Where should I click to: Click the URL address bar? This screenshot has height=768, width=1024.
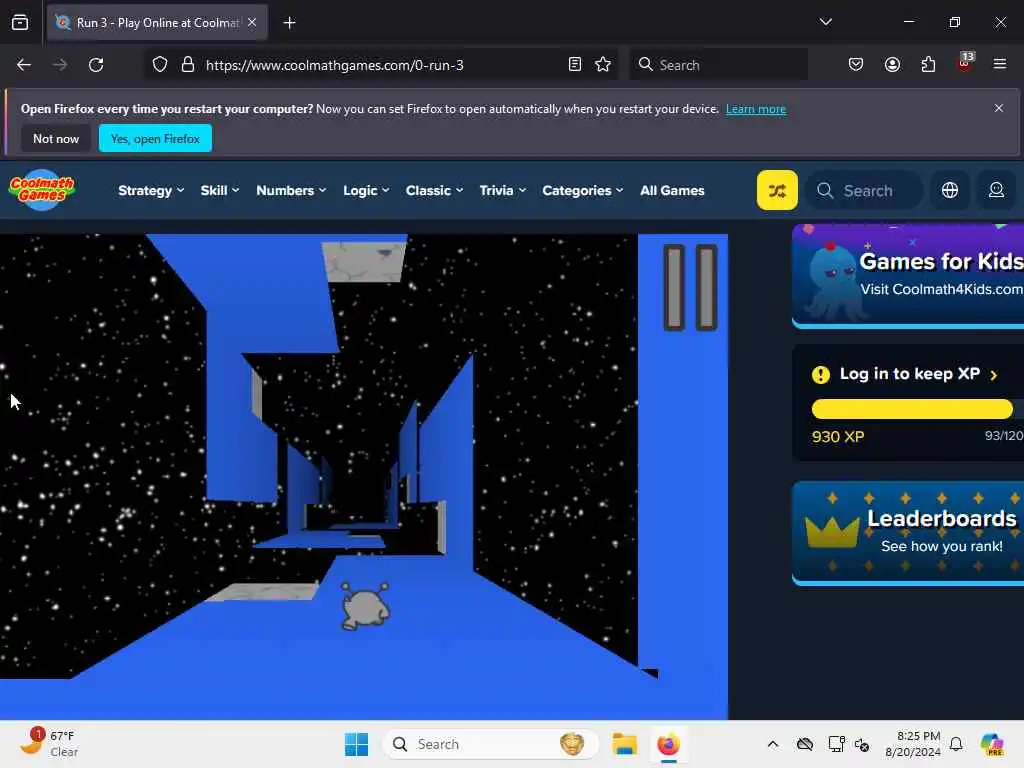[x=381, y=65]
